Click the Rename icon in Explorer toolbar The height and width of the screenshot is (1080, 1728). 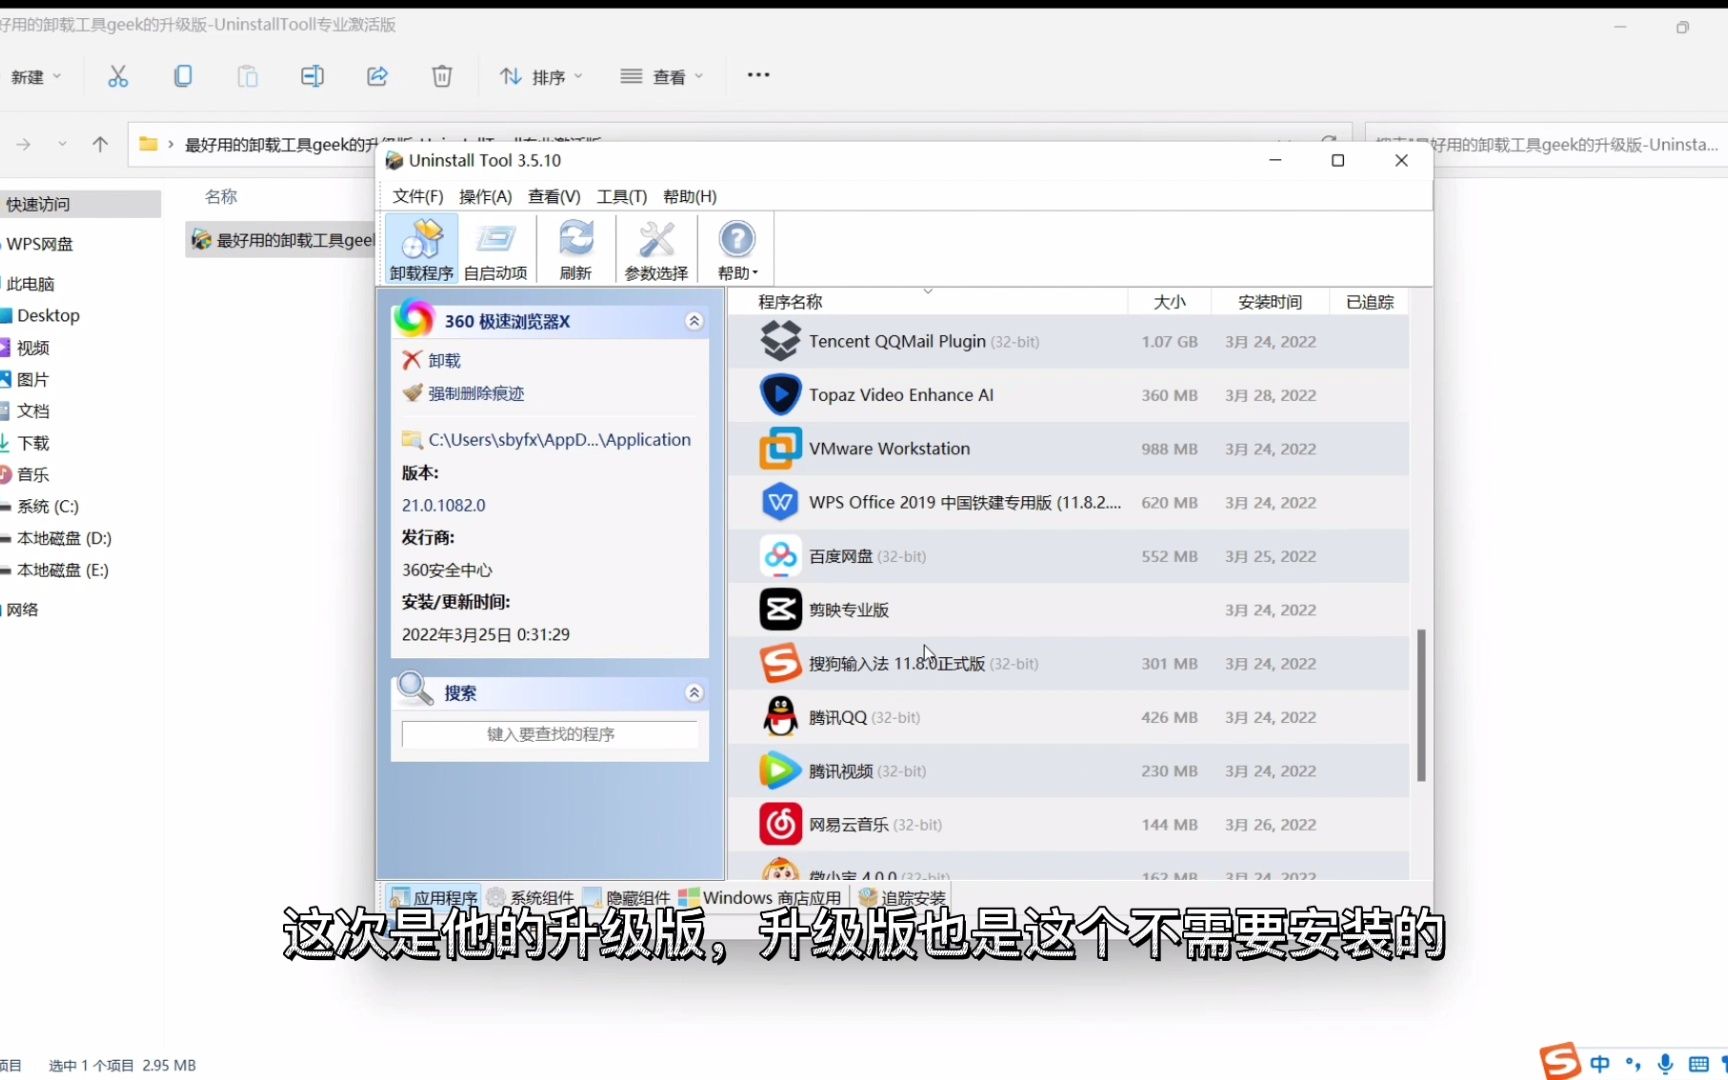click(312, 76)
